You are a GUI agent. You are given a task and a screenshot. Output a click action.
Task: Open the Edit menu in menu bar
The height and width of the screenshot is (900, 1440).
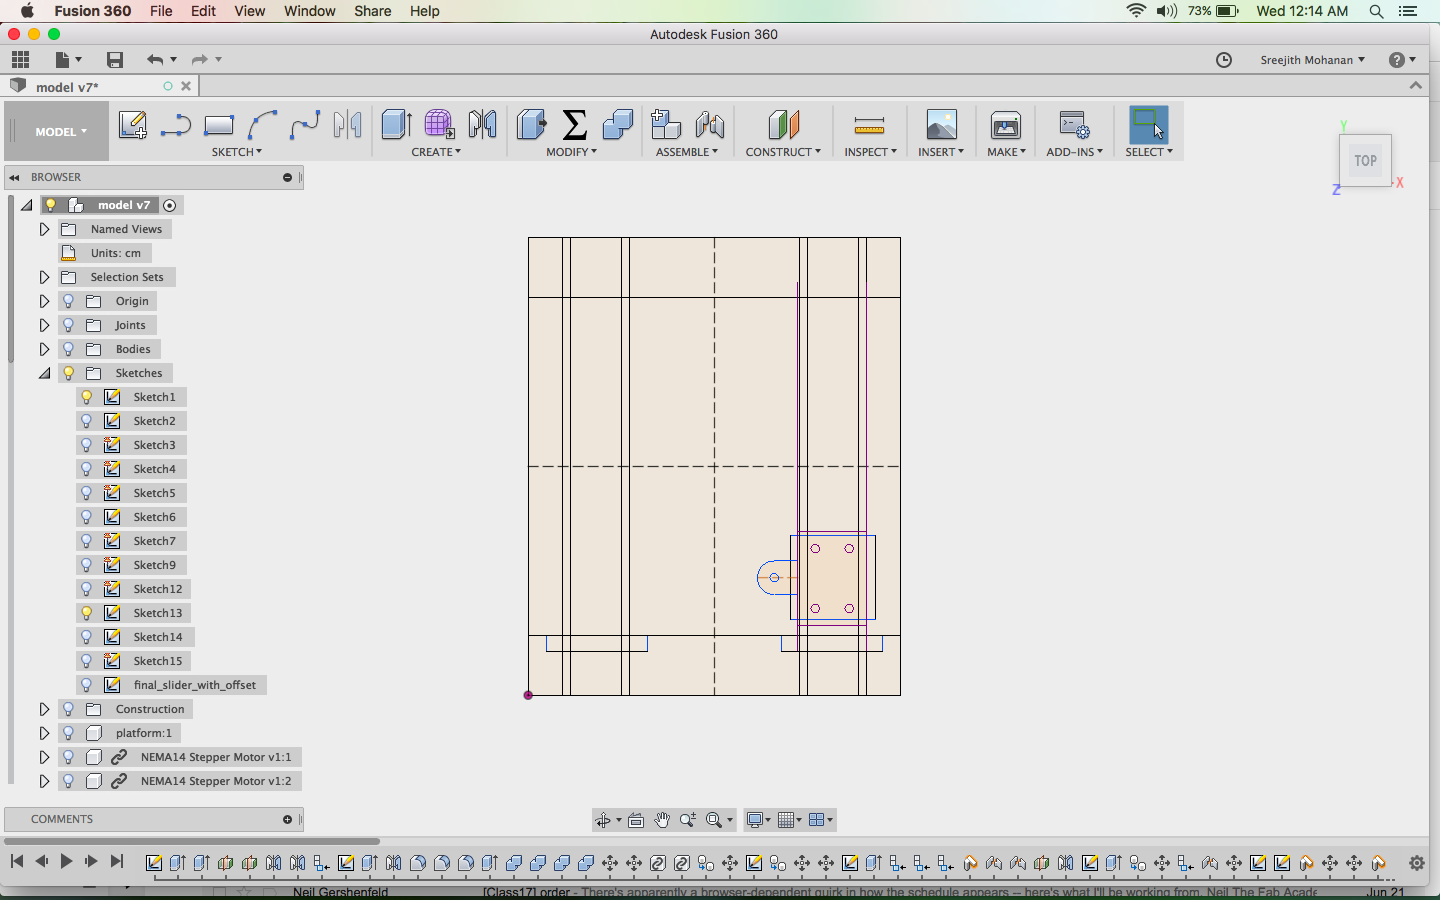coord(203,11)
